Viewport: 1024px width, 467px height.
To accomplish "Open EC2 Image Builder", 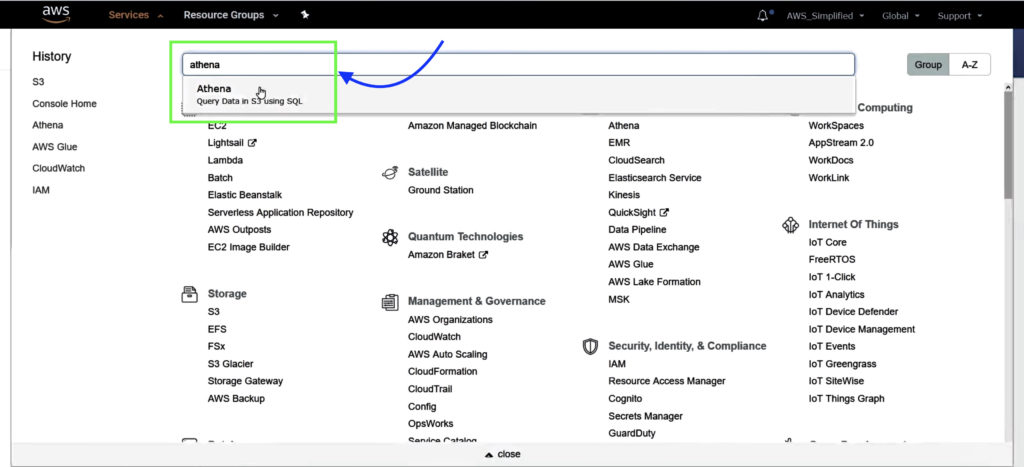I will (x=249, y=247).
